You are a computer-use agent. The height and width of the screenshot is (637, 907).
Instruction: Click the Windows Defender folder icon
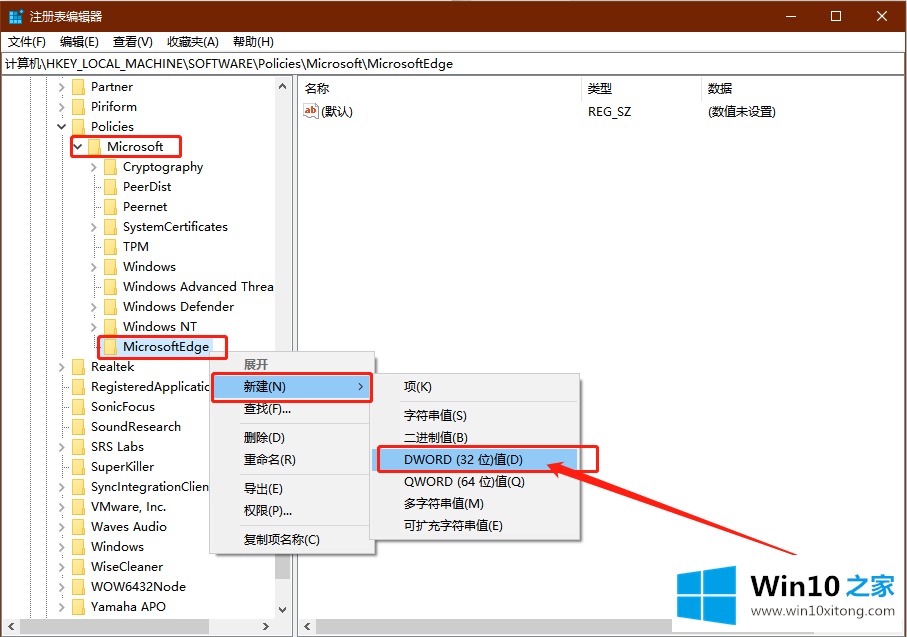click(110, 307)
